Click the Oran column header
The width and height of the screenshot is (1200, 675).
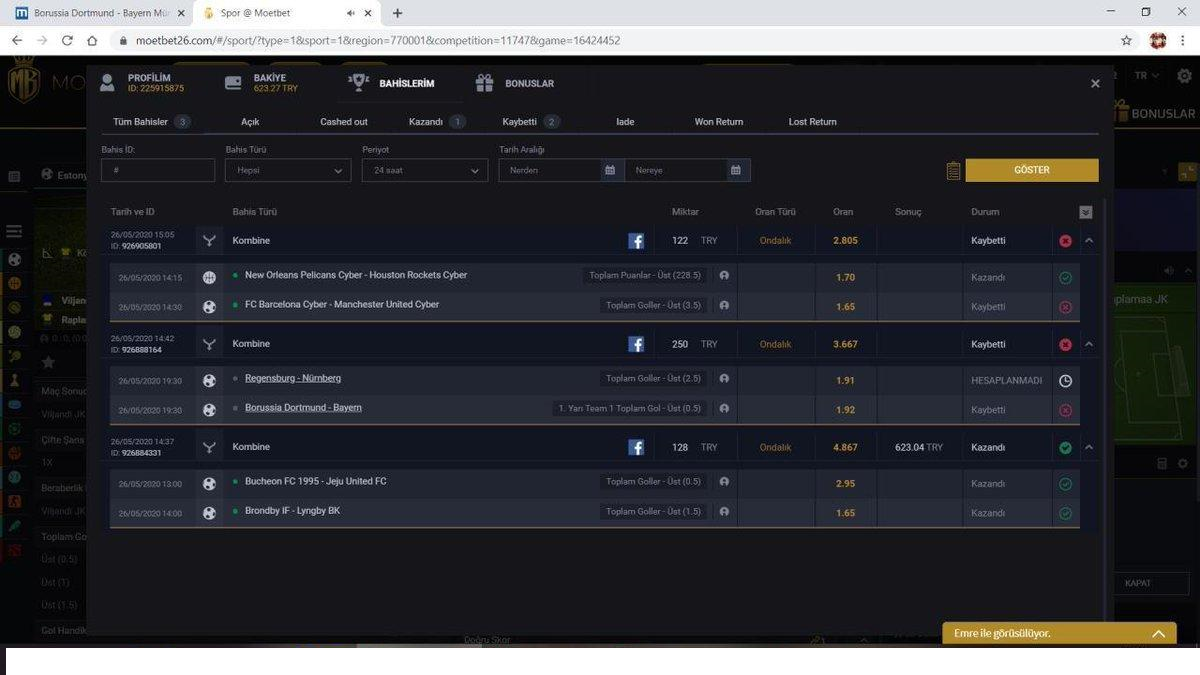843,212
